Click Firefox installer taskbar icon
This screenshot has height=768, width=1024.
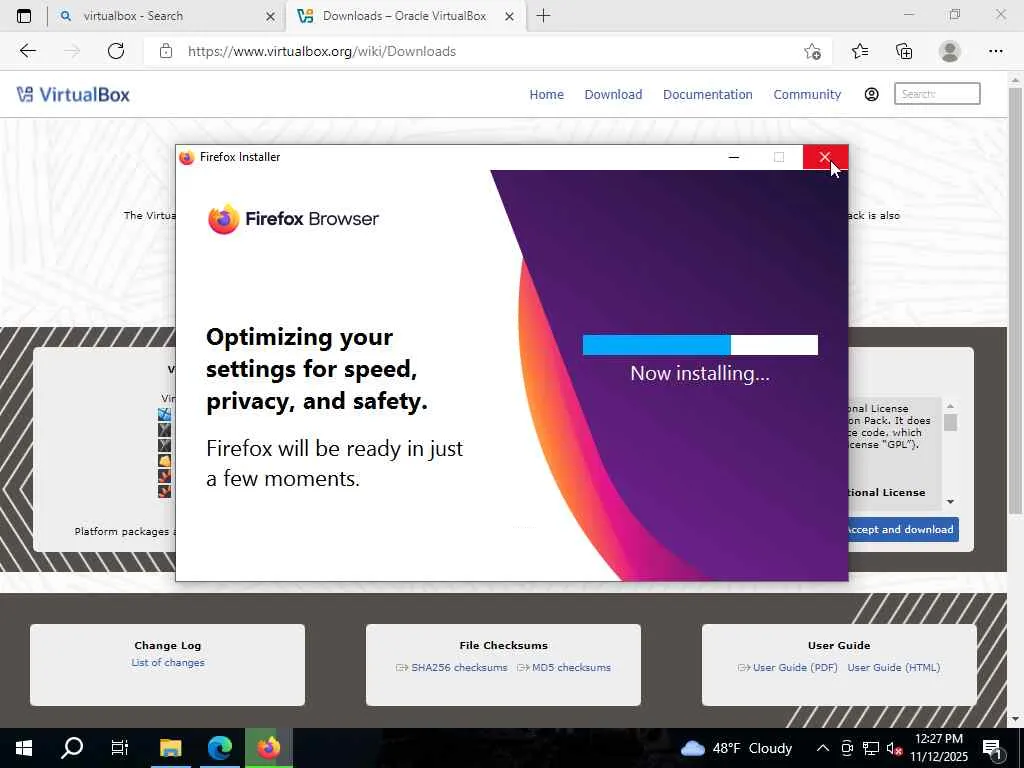[x=268, y=748]
